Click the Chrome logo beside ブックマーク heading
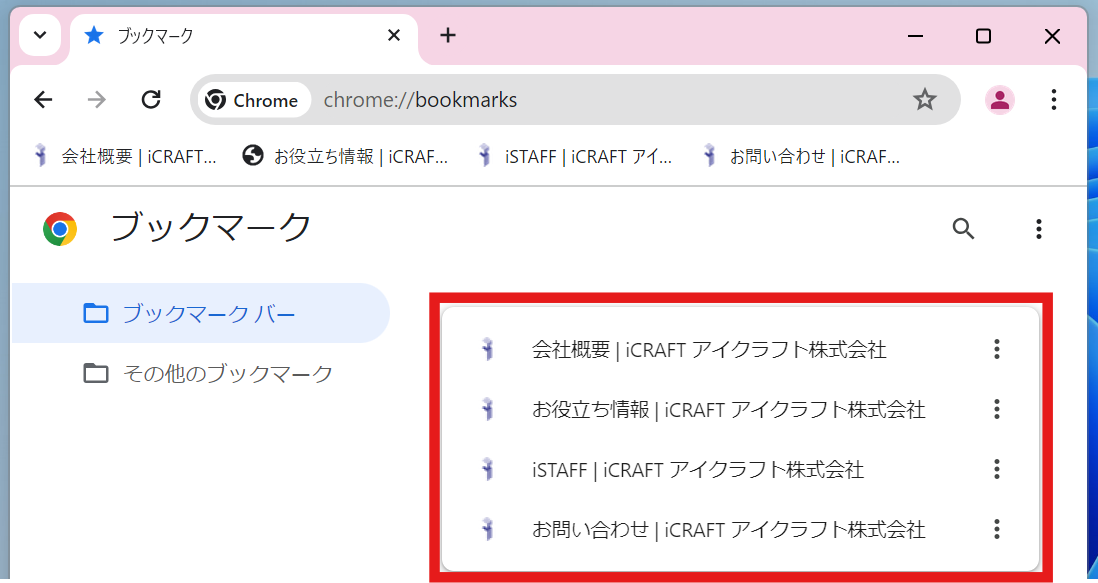 tap(60, 229)
